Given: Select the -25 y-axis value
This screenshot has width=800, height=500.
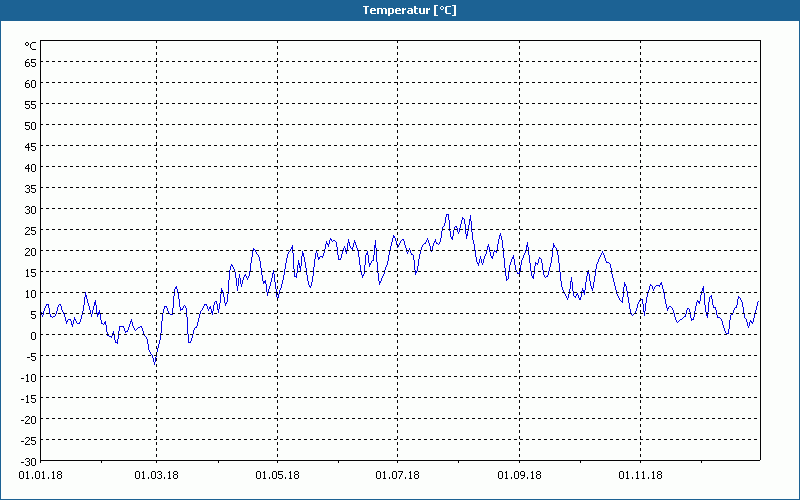Looking at the screenshot, I should (29, 440).
